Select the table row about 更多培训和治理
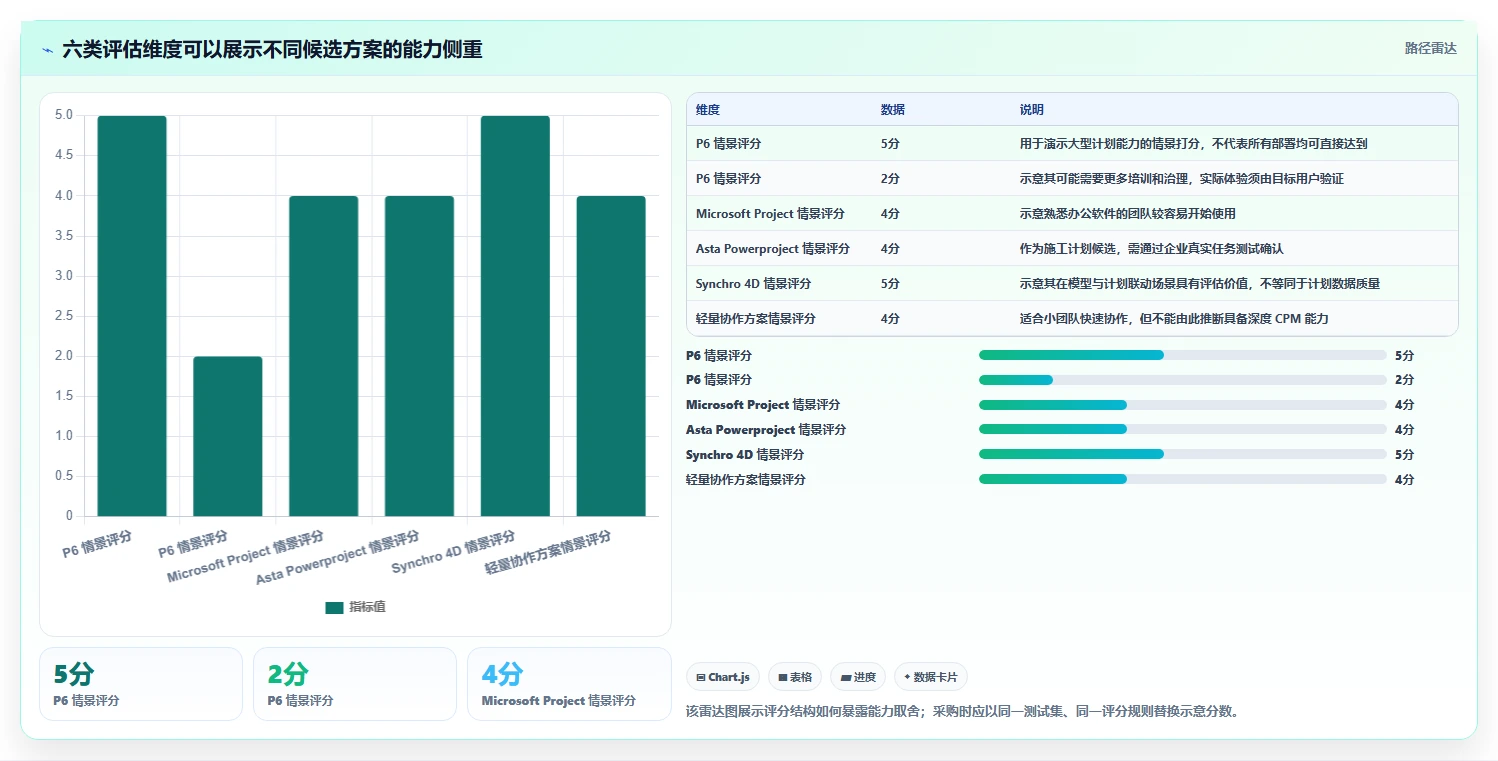 [x=1072, y=179]
